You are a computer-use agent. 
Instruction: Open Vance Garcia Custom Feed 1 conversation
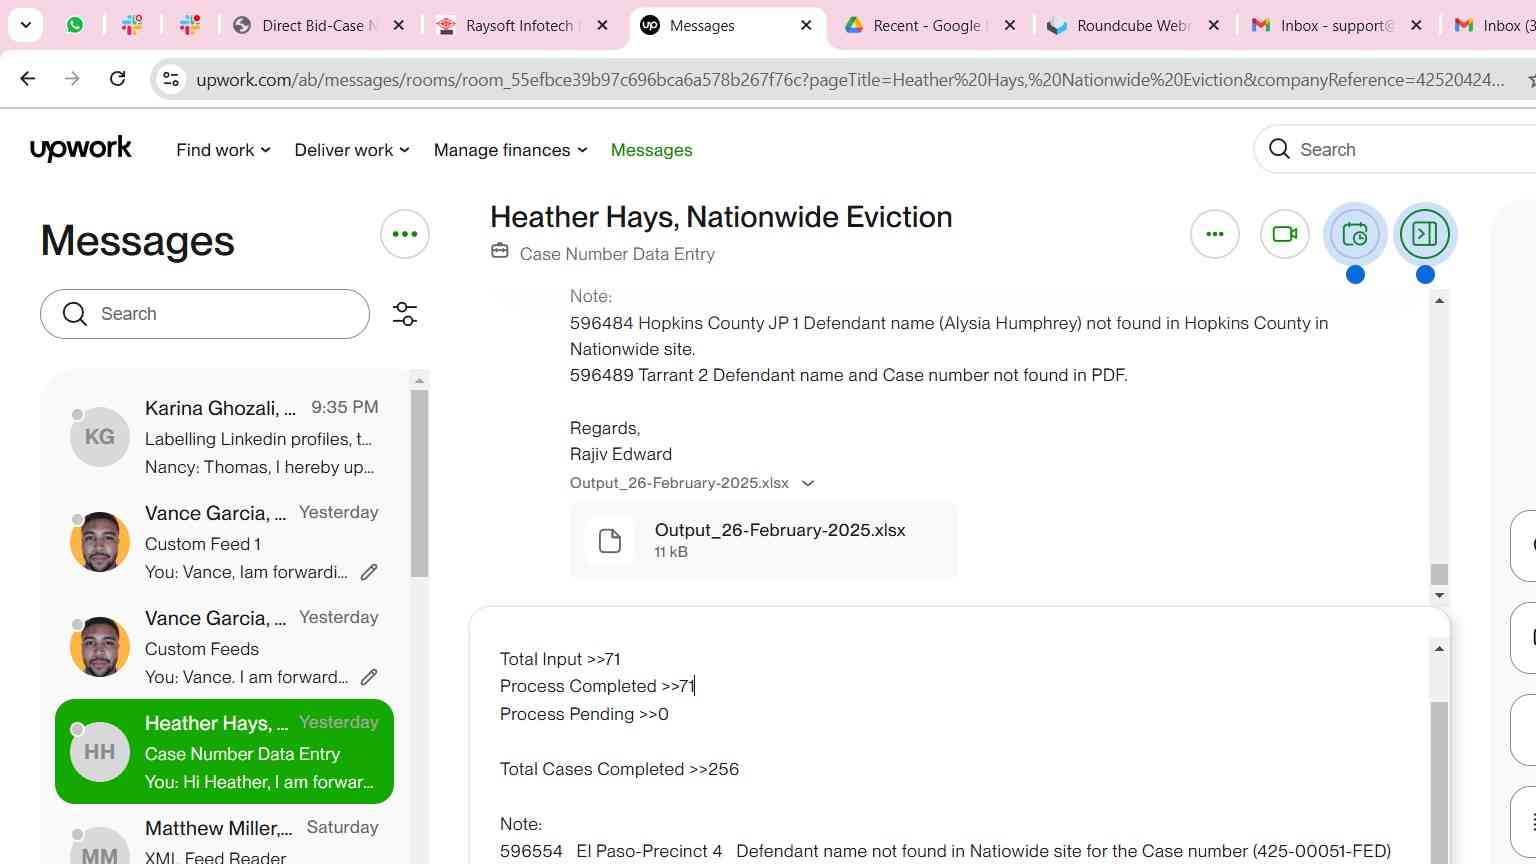[x=225, y=542]
